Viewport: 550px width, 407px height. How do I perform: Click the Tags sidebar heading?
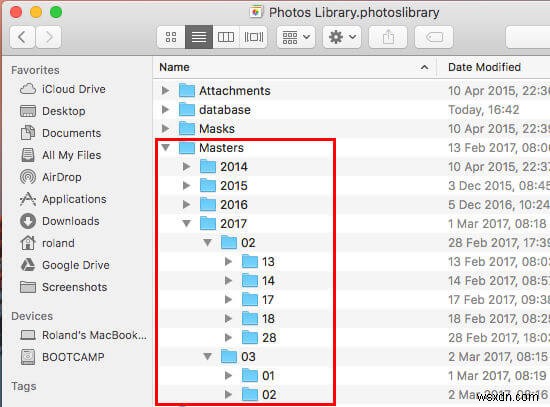tap(24, 386)
